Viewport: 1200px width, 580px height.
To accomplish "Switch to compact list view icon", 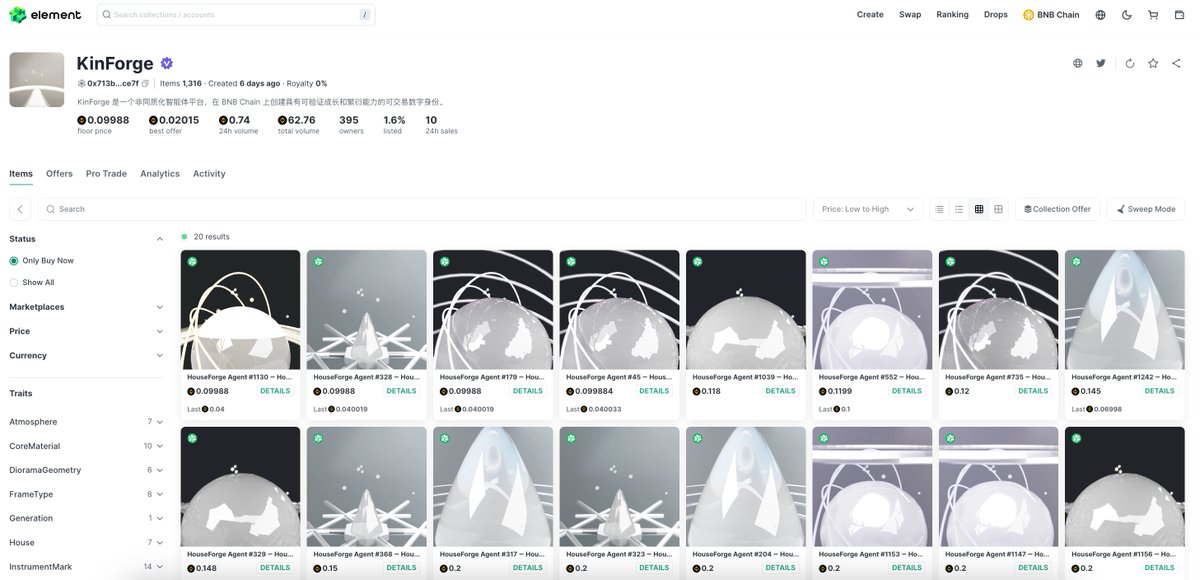I will (959, 209).
